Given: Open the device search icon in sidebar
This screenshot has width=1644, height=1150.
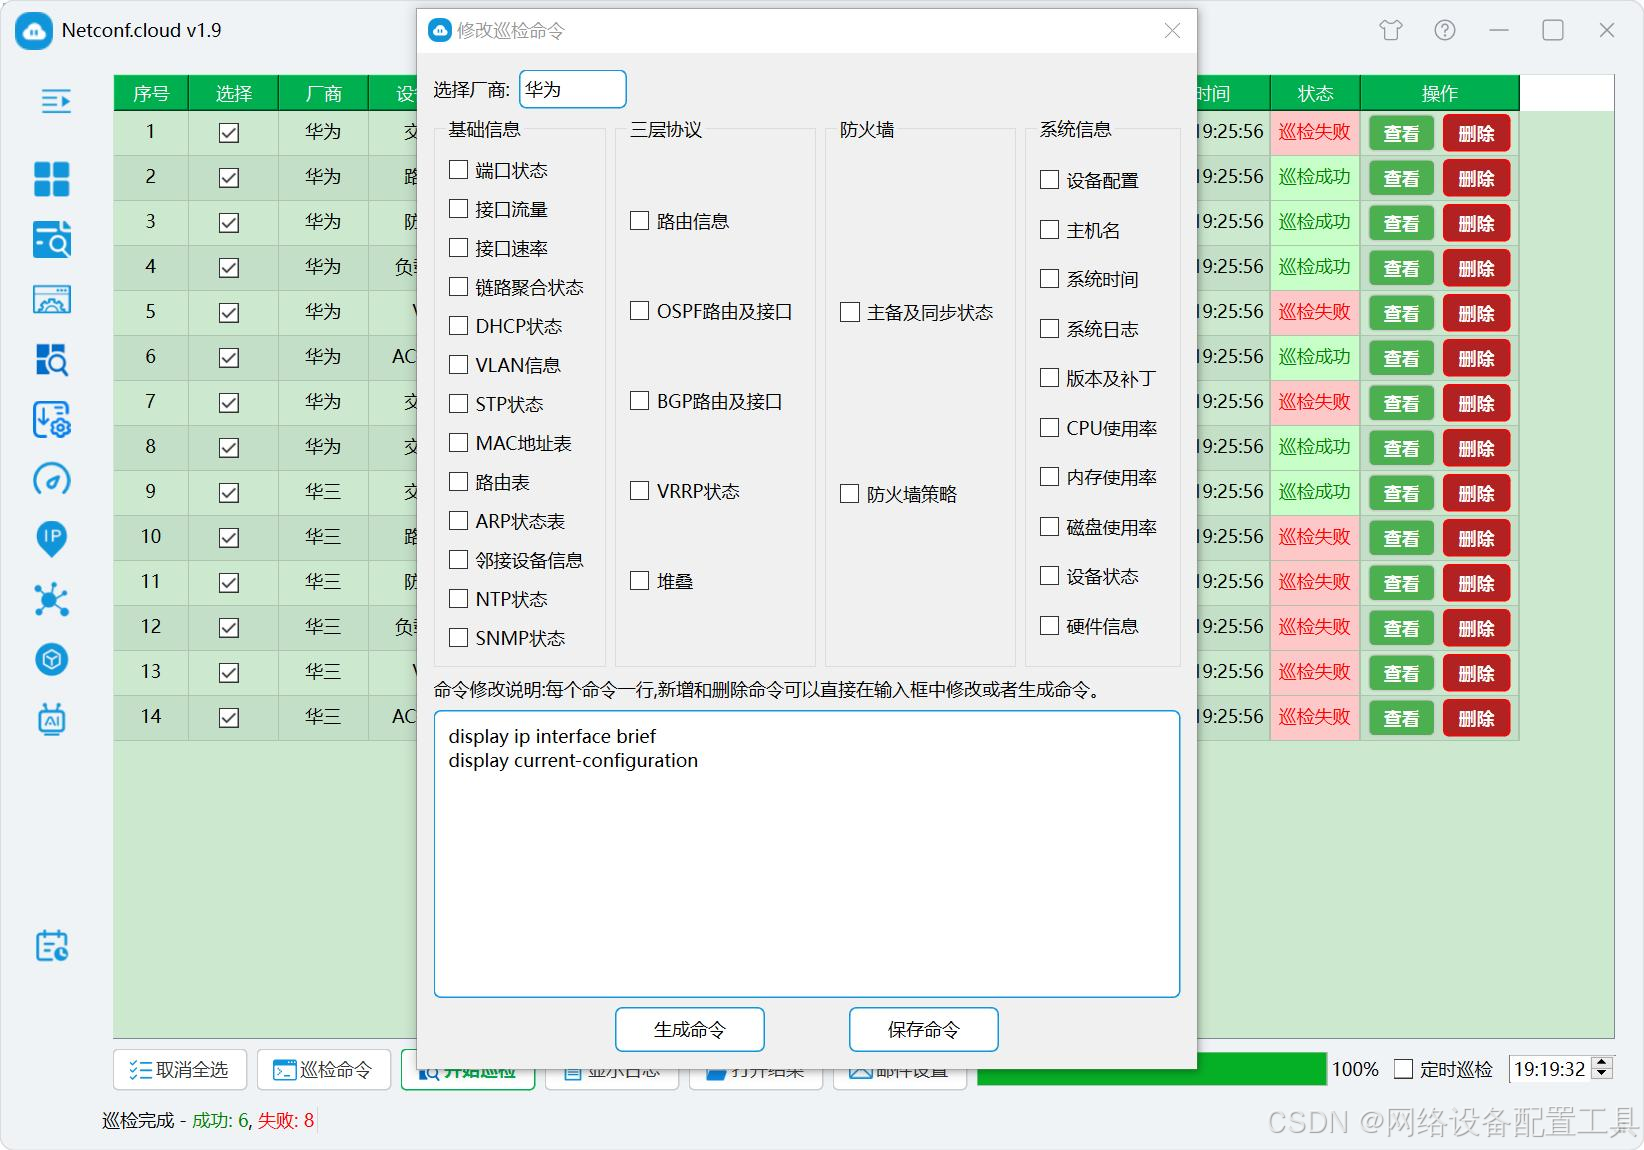Looking at the screenshot, I should [x=52, y=240].
